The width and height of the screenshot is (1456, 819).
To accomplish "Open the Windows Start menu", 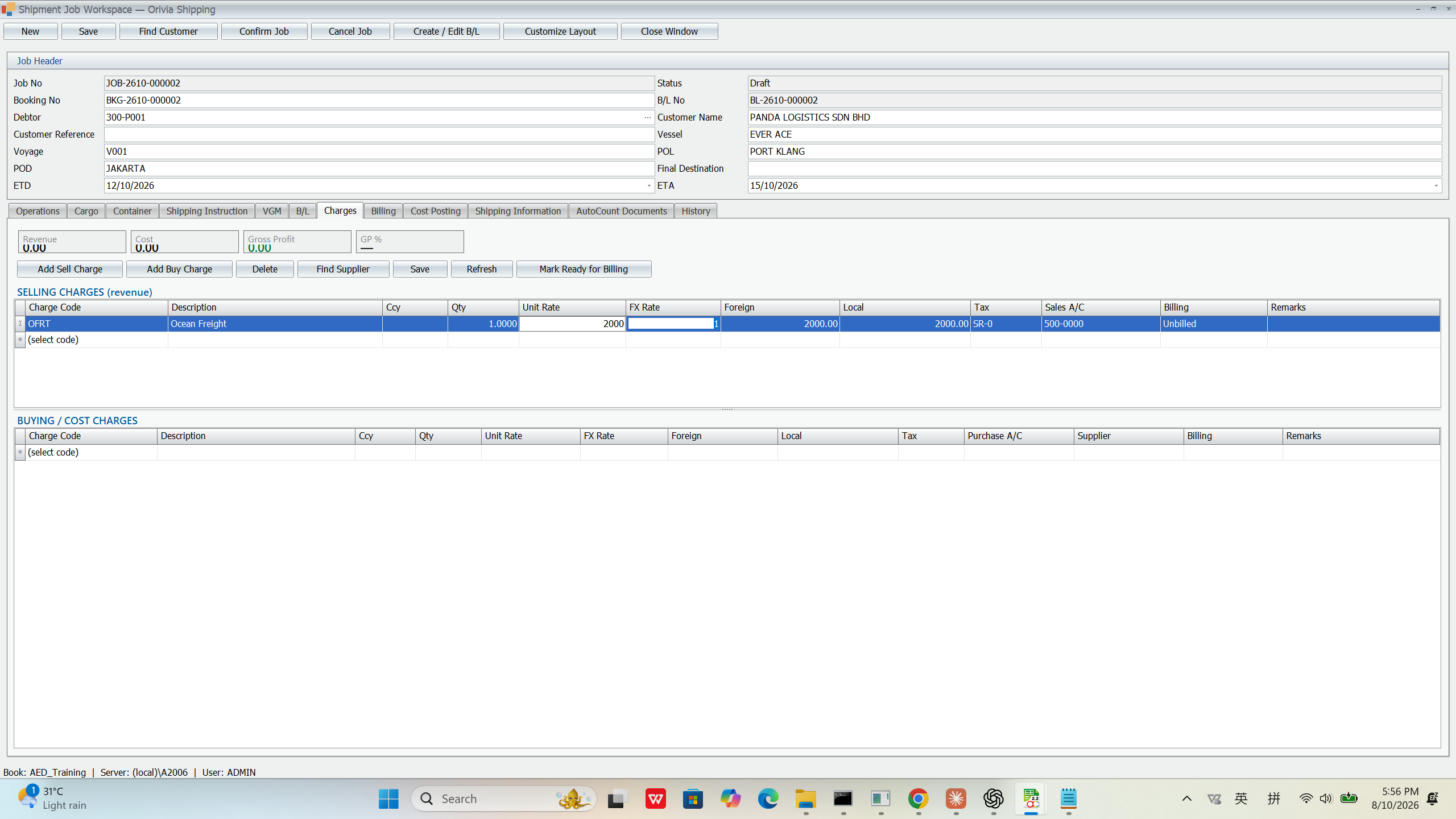I will [x=389, y=798].
